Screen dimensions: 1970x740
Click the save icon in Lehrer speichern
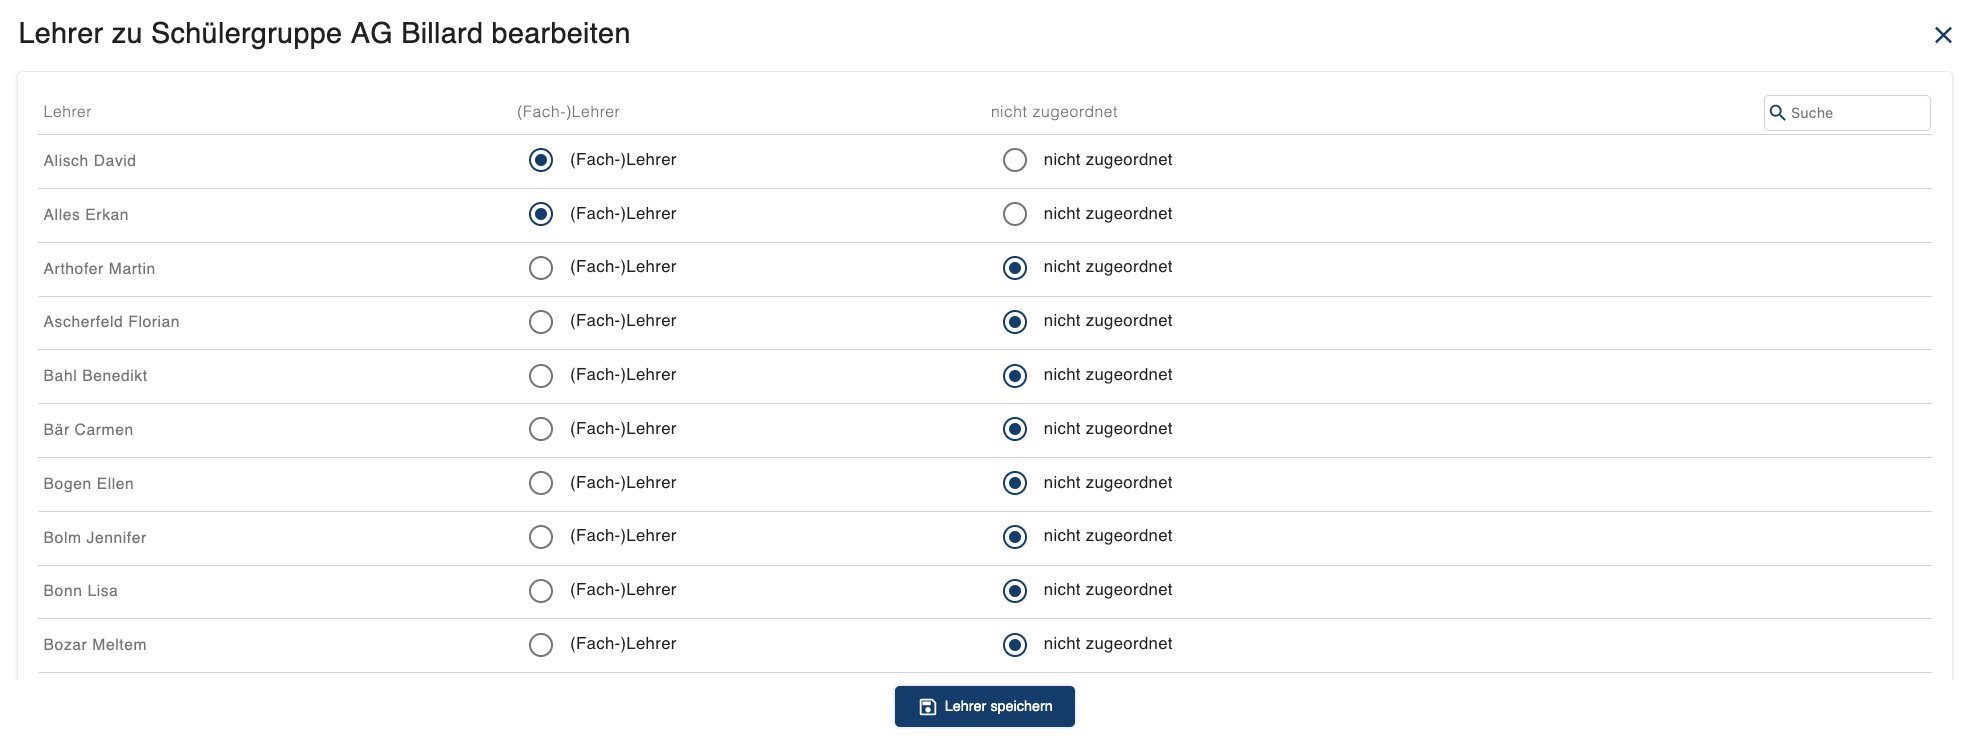tap(927, 707)
